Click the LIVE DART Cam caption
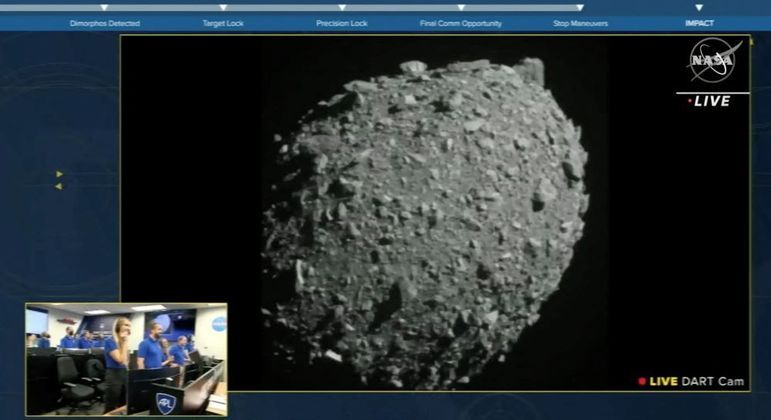This screenshot has width=771, height=420. tap(691, 381)
